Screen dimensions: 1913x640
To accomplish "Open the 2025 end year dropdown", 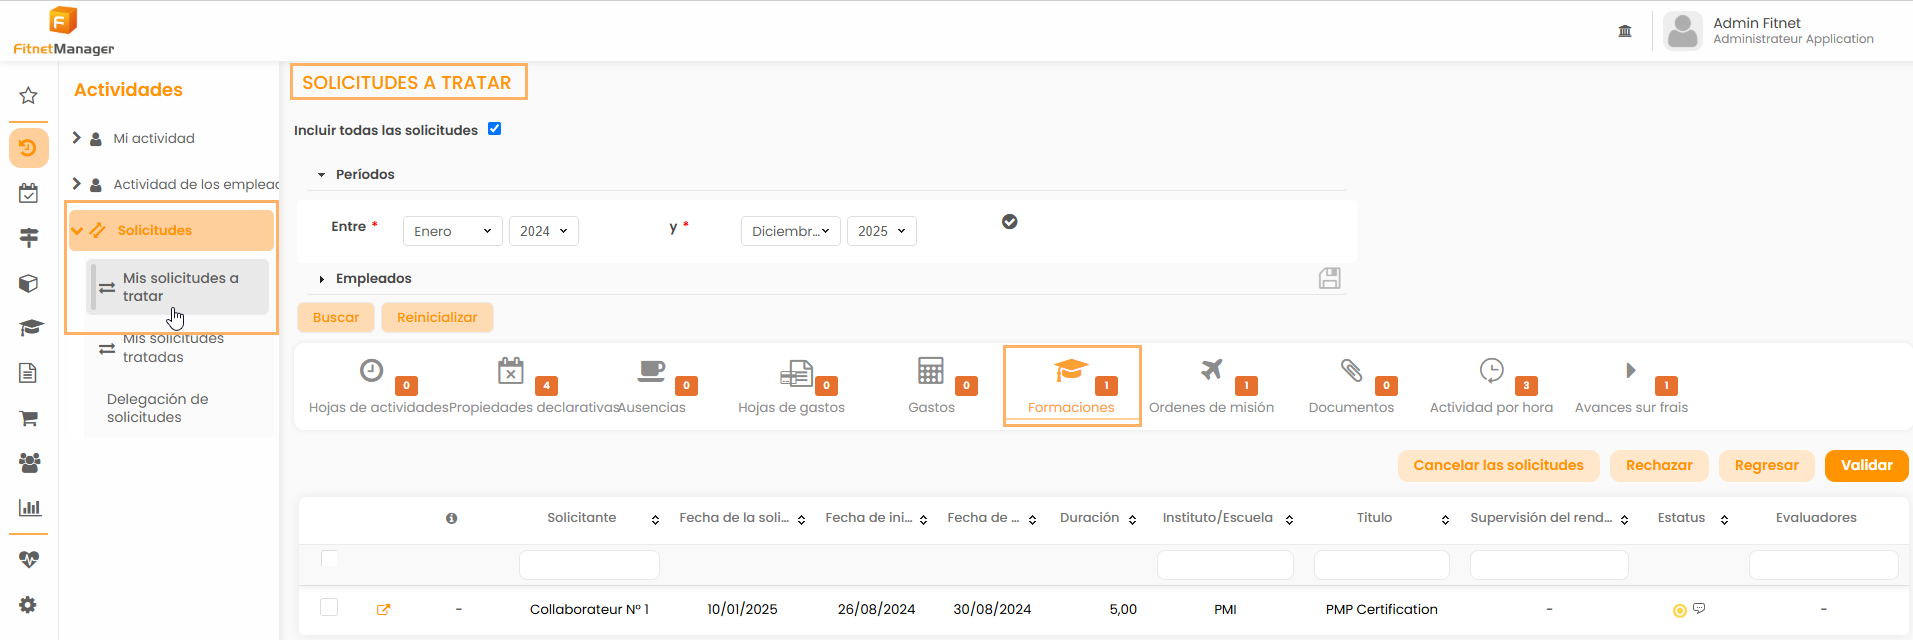I will [x=881, y=231].
